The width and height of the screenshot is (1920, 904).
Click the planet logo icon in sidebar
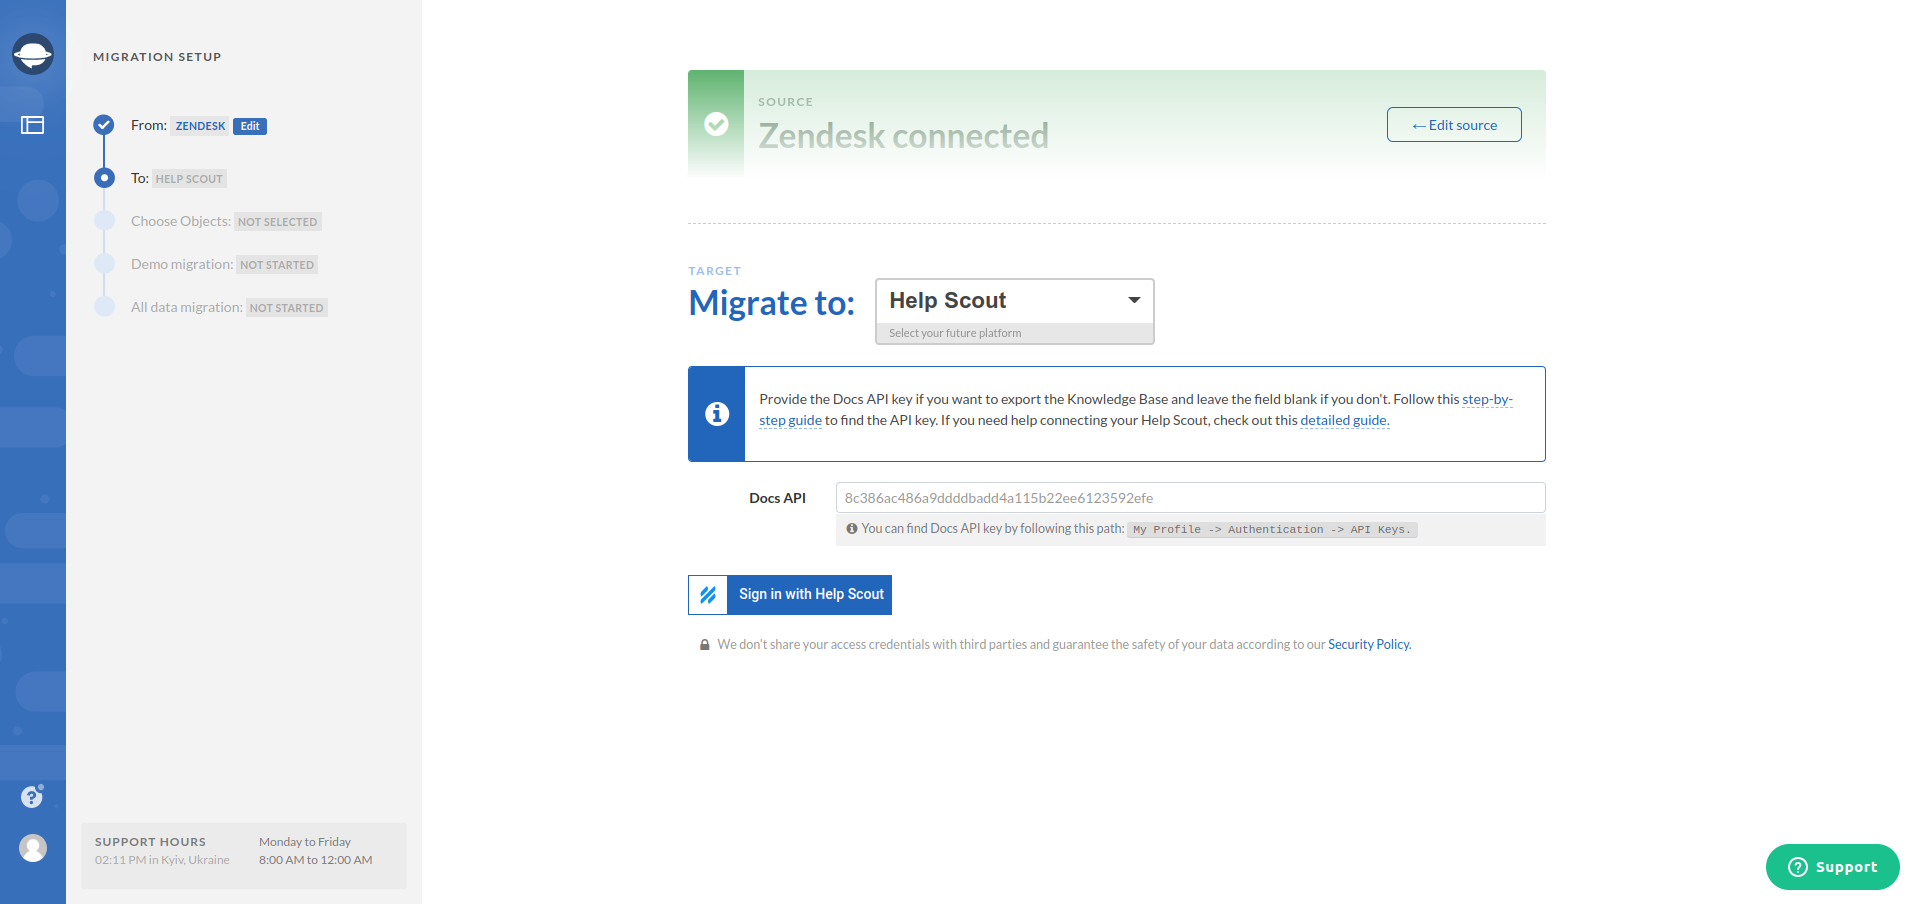(x=33, y=54)
